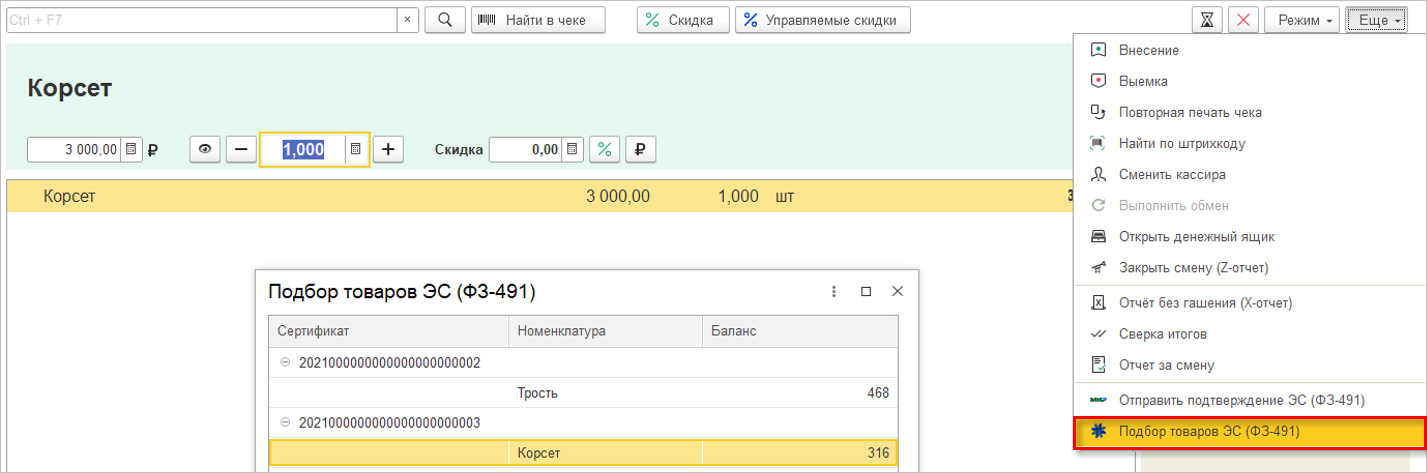Open the three-dot menu in Подбор товаров dialog
Viewport: 1427px width, 473px height.
pyautogui.click(x=834, y=291)
